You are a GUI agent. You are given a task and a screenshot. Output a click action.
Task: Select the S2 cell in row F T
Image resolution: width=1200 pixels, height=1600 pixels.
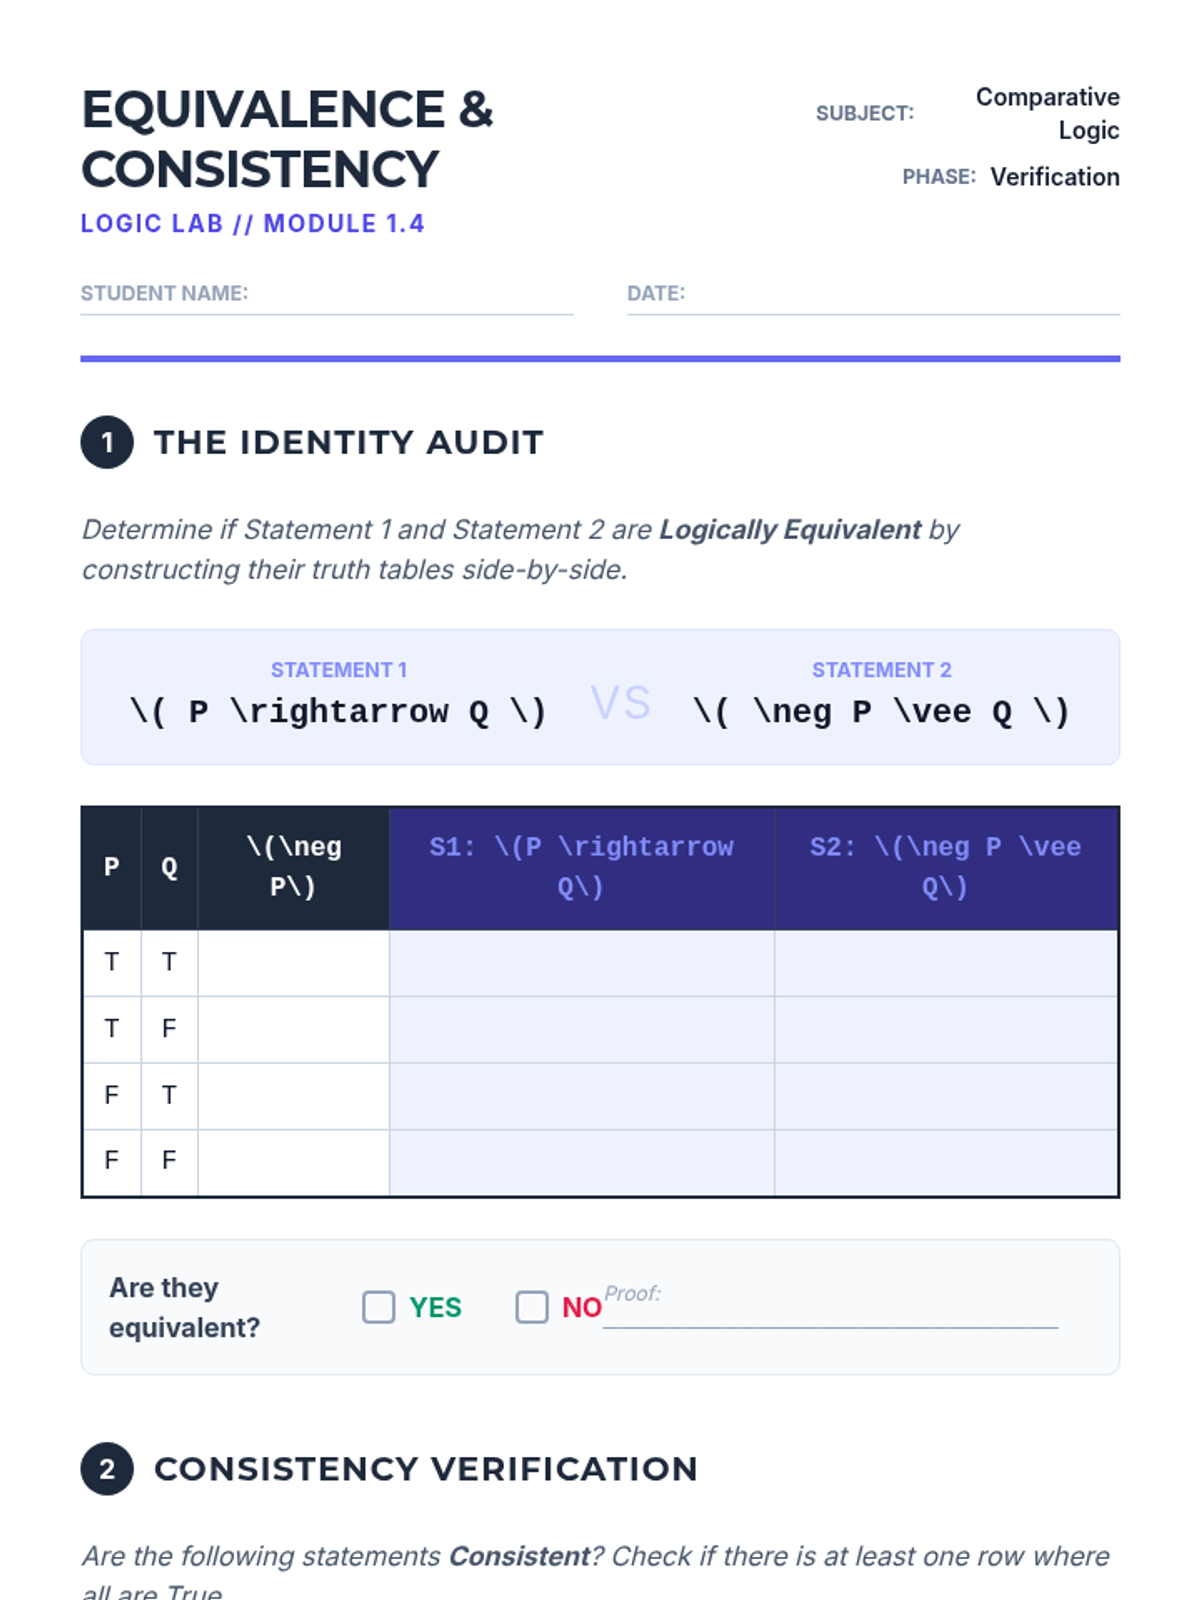946,1096
